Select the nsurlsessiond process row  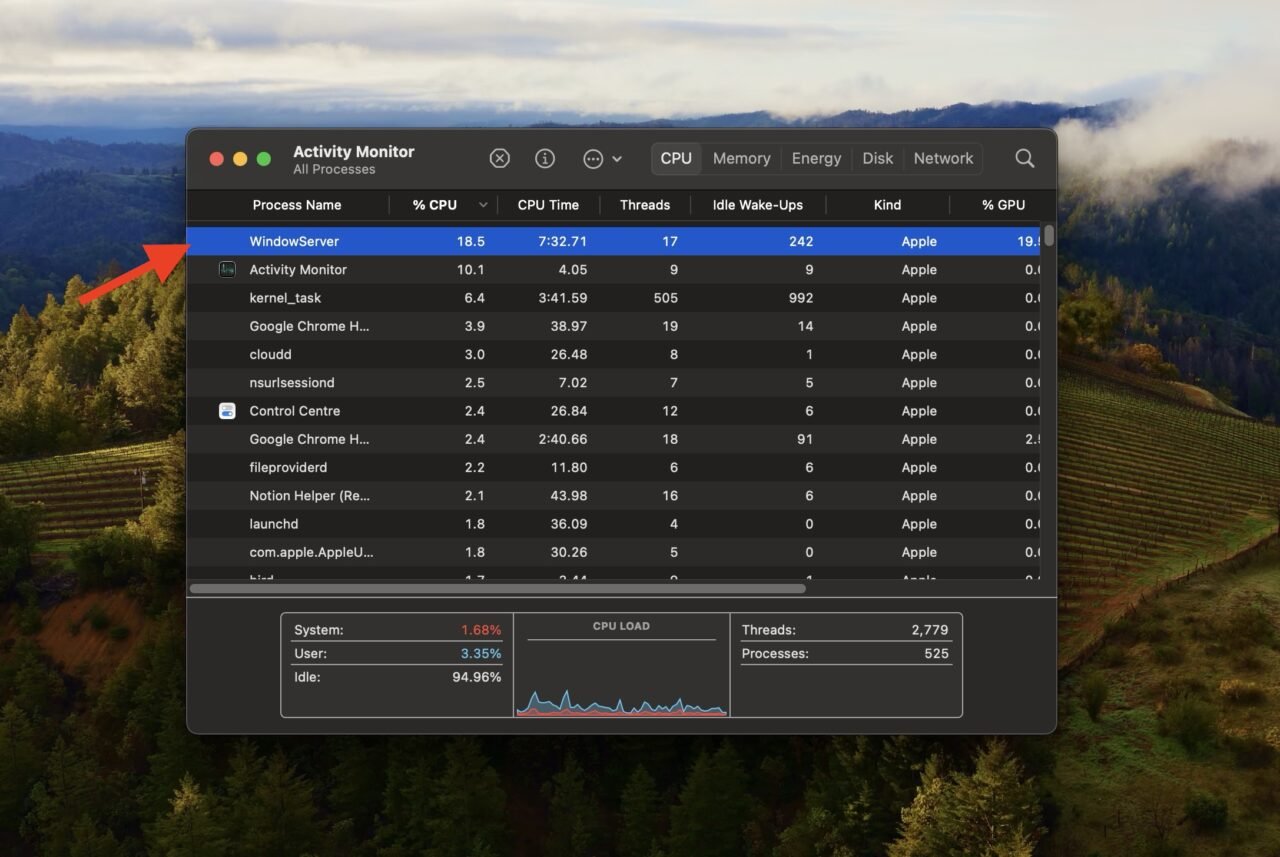[x=614, y=382]
